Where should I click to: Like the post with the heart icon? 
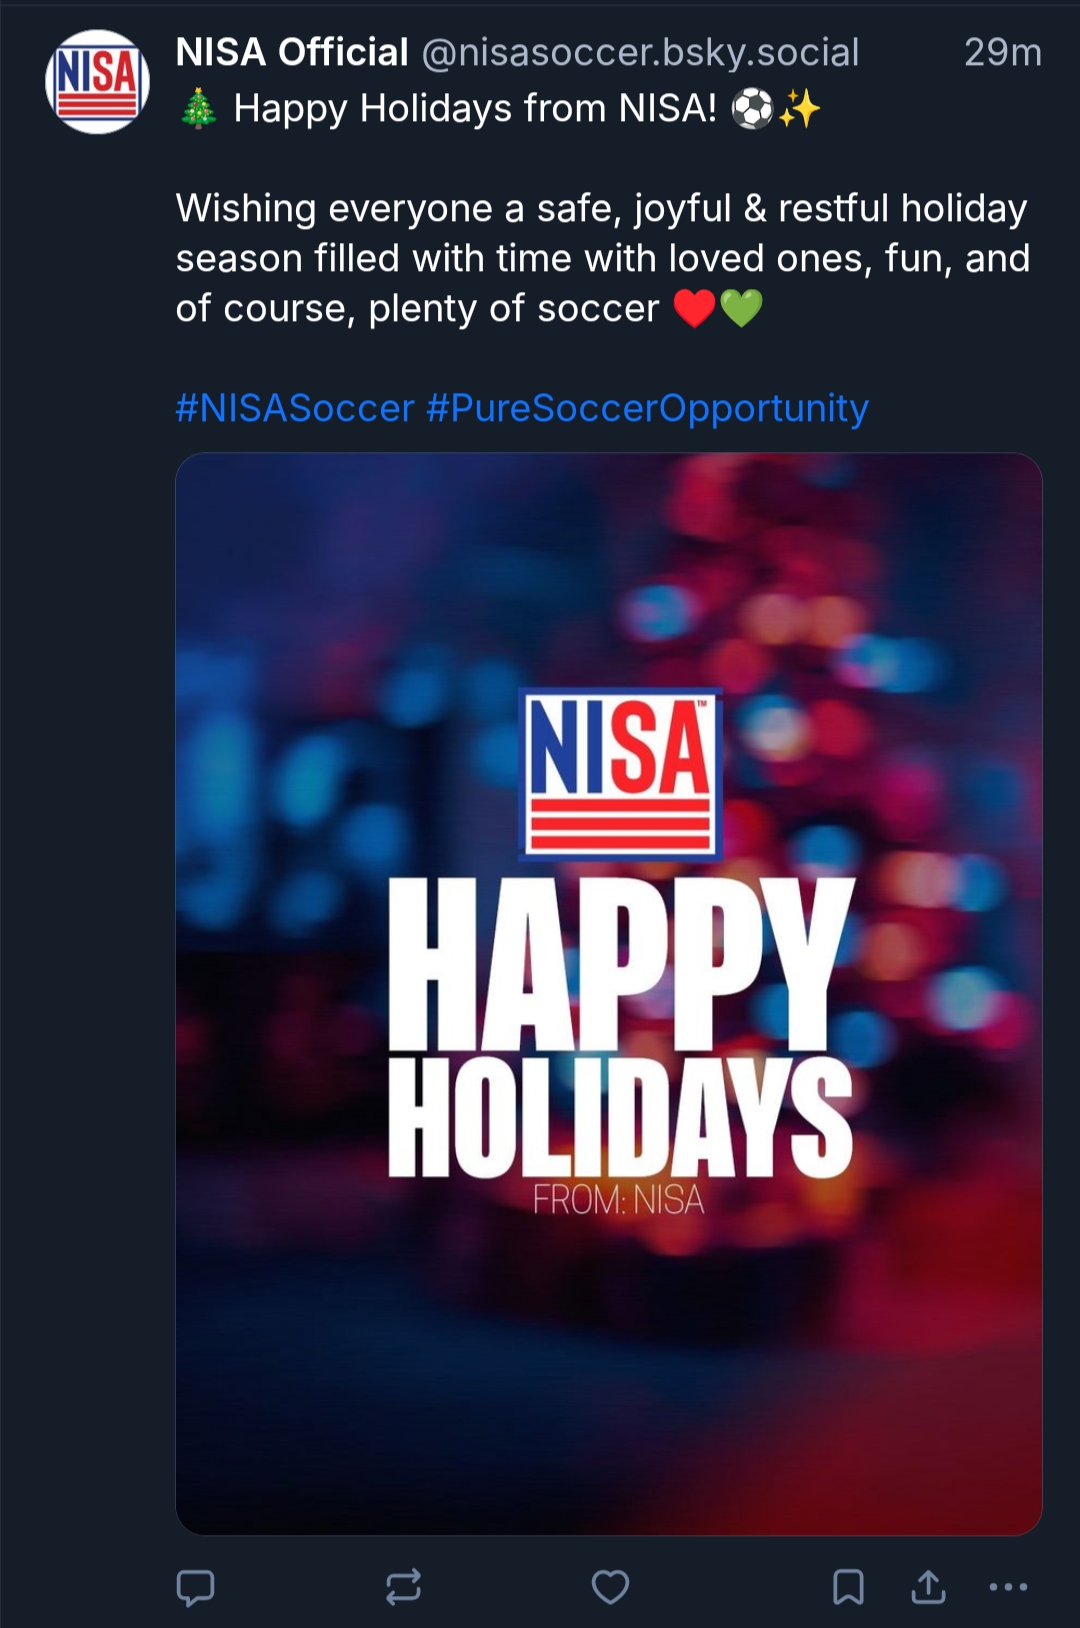tap(610, 1587)
